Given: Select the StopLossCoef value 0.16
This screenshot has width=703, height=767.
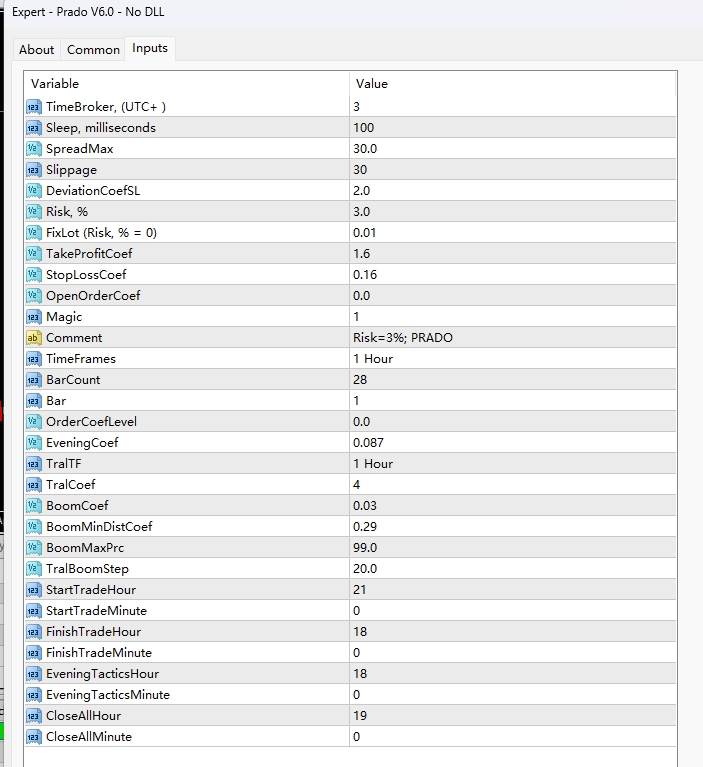Looking at the screenshot, I should click(512, 275).
